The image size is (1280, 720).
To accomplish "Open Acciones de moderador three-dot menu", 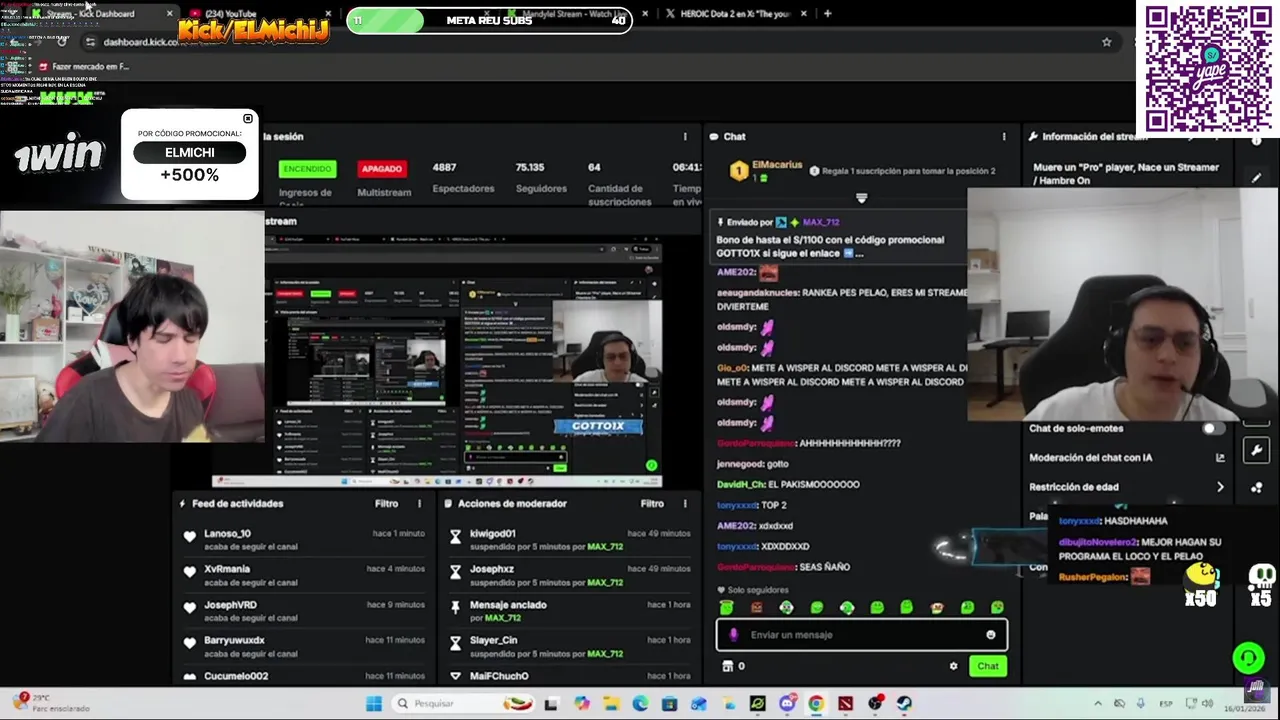I will (x=685, y=504).
